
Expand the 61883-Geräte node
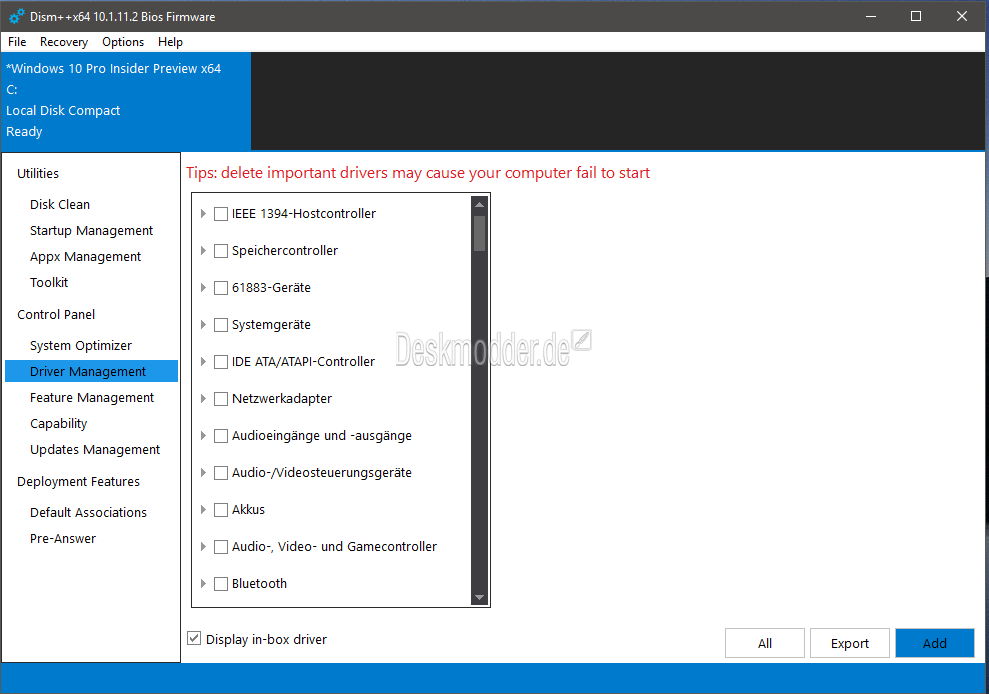pyautogui.click(x=203, y=288)
